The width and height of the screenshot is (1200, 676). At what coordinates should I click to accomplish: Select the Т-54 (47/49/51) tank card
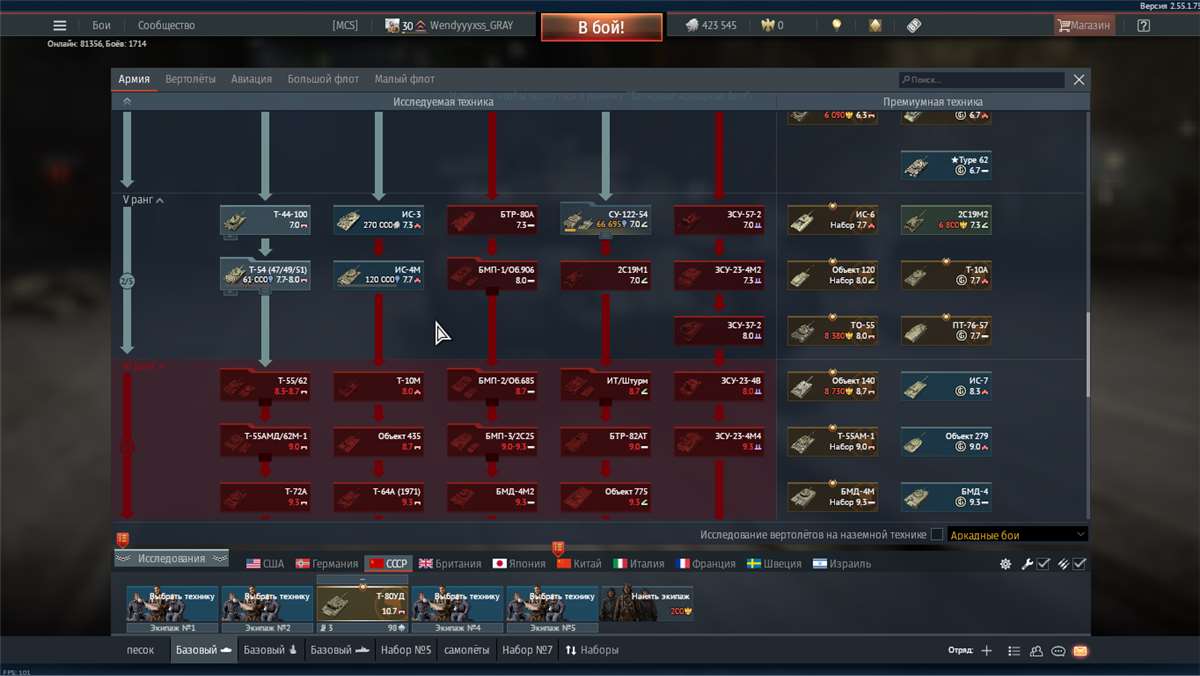[x=265, y=275]
